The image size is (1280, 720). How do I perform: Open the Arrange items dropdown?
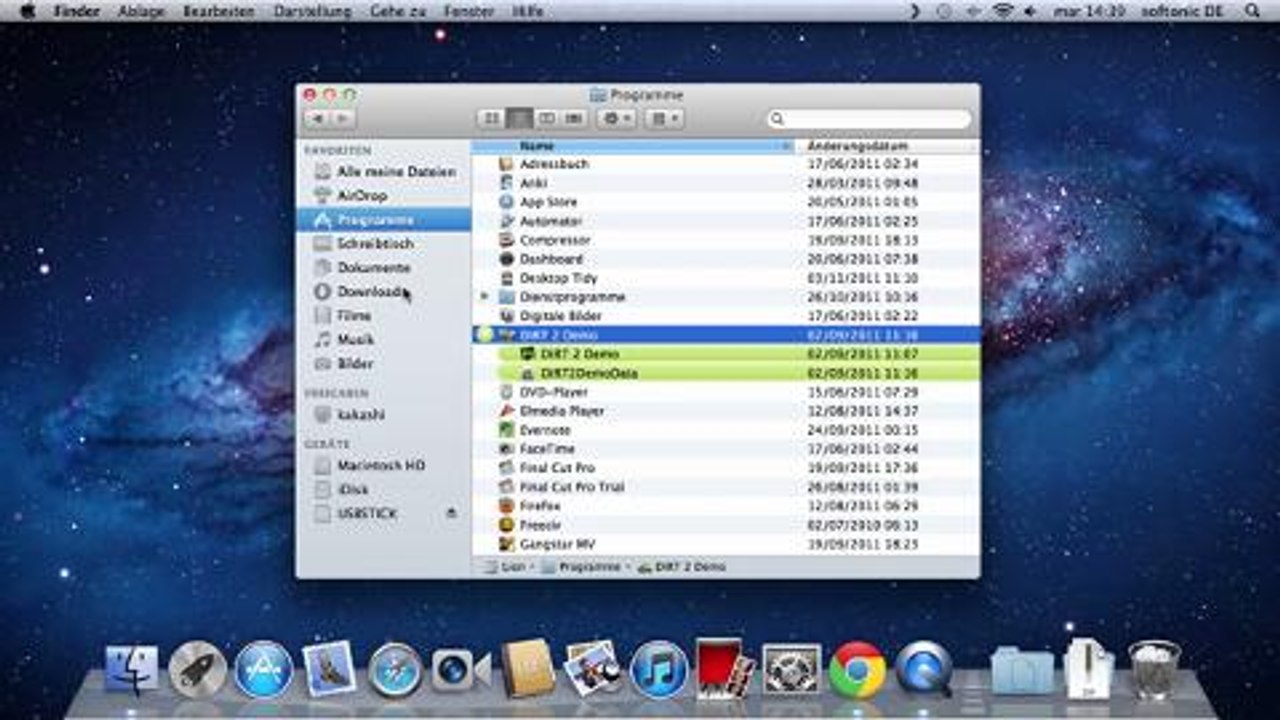664,118
